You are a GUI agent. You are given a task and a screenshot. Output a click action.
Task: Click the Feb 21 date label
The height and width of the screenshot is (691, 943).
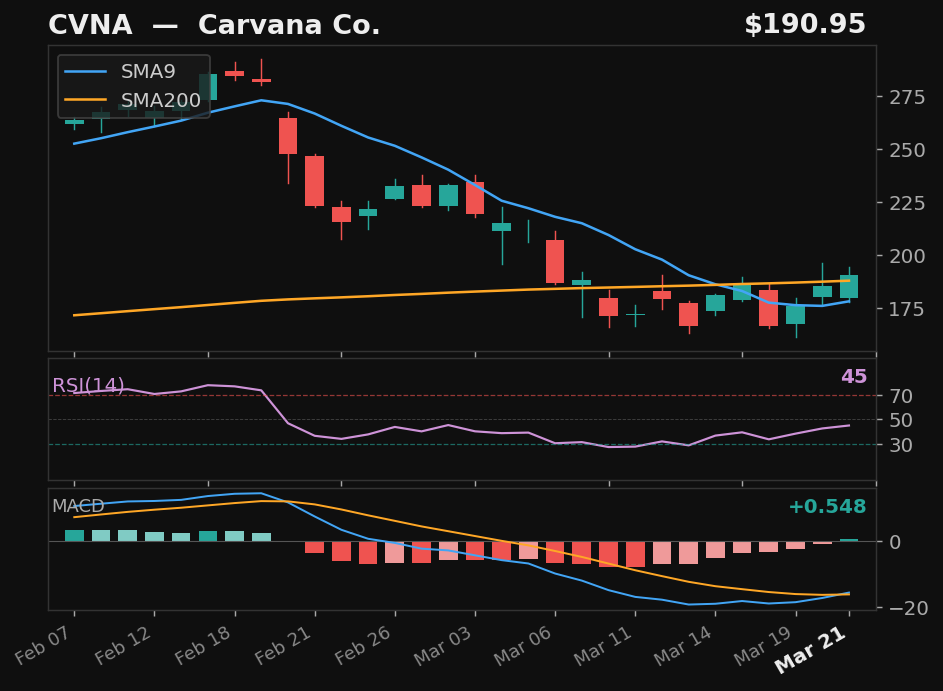[283, 645]
